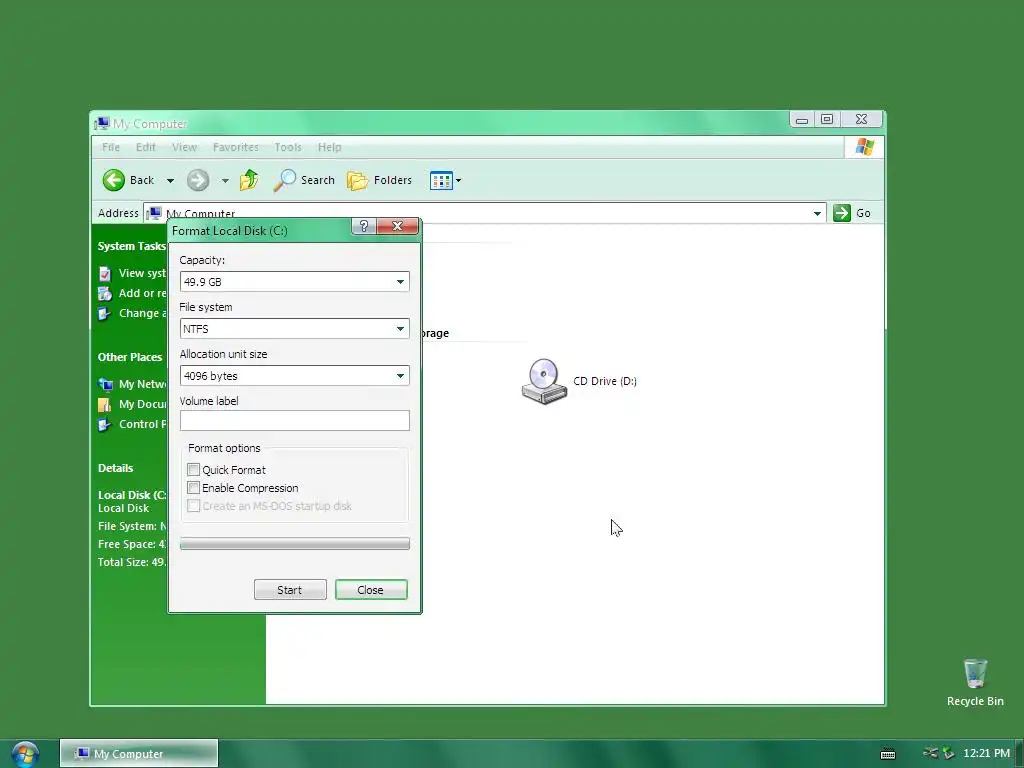Image resolution: width=1024 pixels, height=768 pixels.
Task: Open the Tools menu
Action: (x=288, y=147)
